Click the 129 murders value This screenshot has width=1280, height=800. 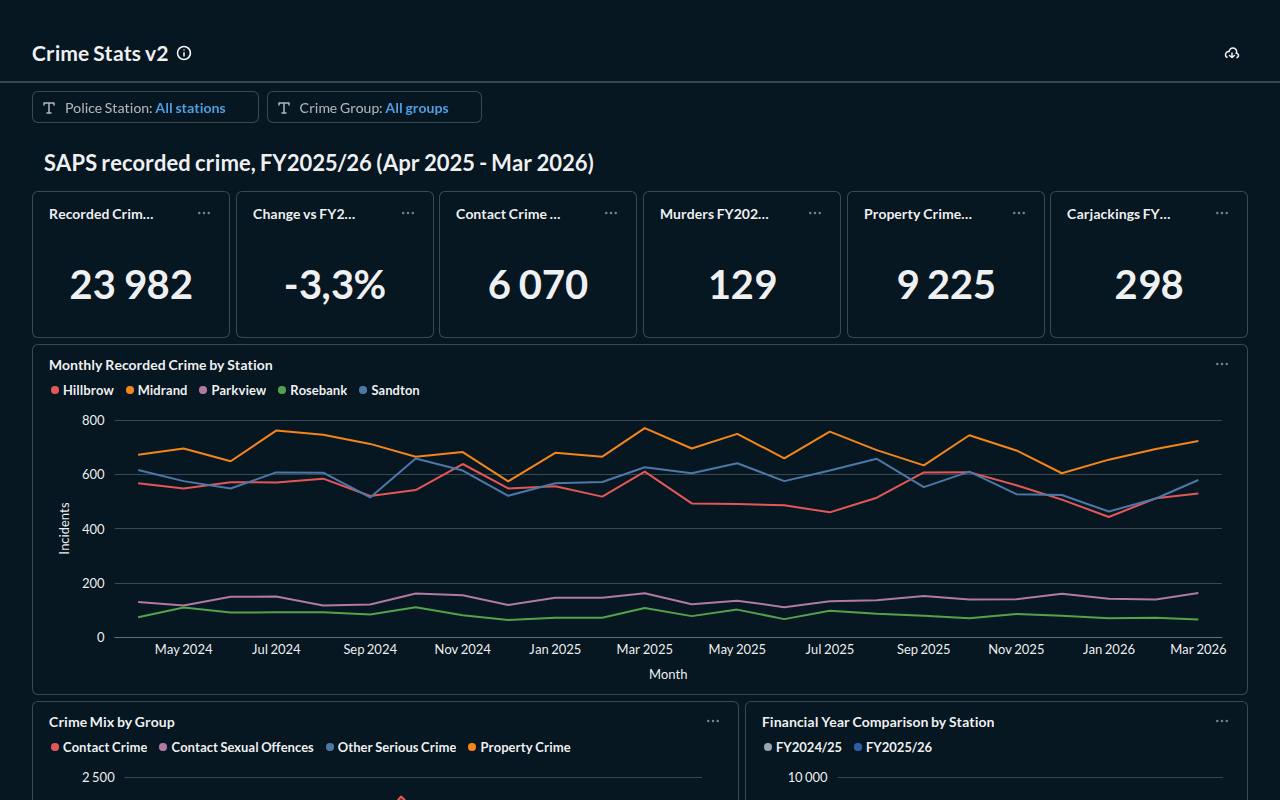742,285
